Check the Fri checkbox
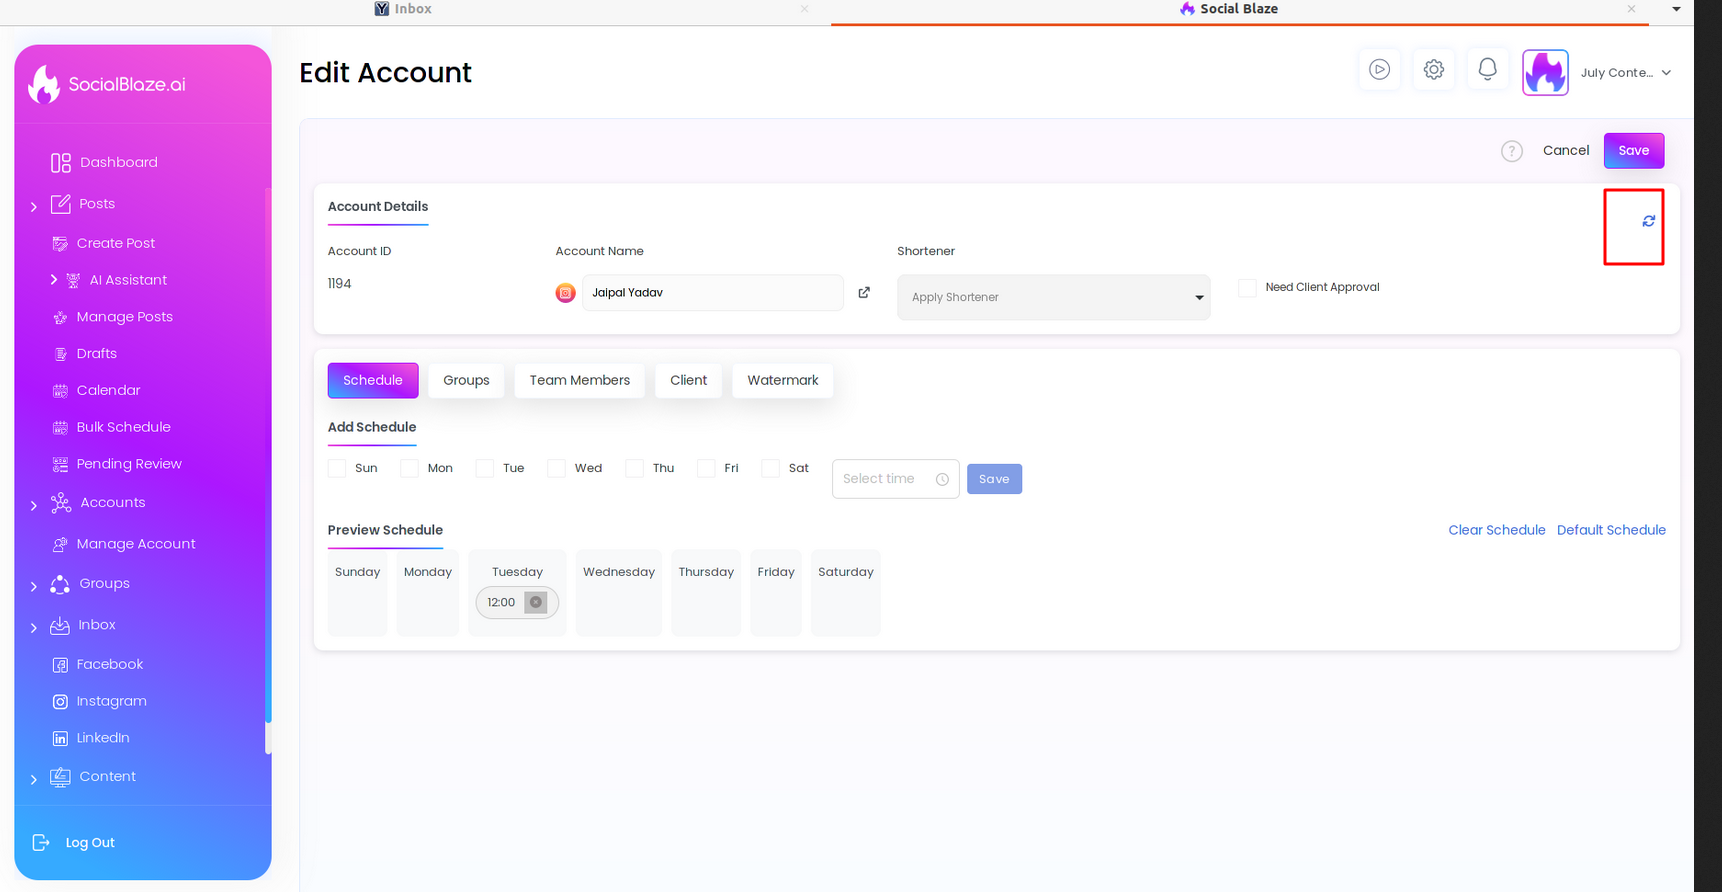Screen dimensions: 1722x892 706,468
